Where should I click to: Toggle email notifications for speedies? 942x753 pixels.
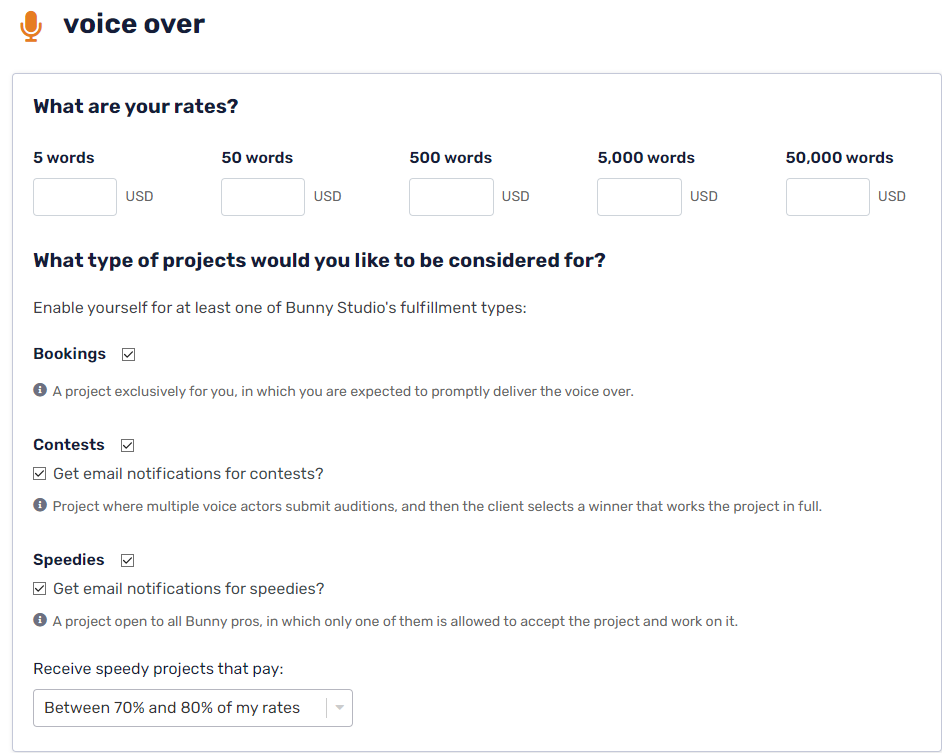[x=40, y=588]
